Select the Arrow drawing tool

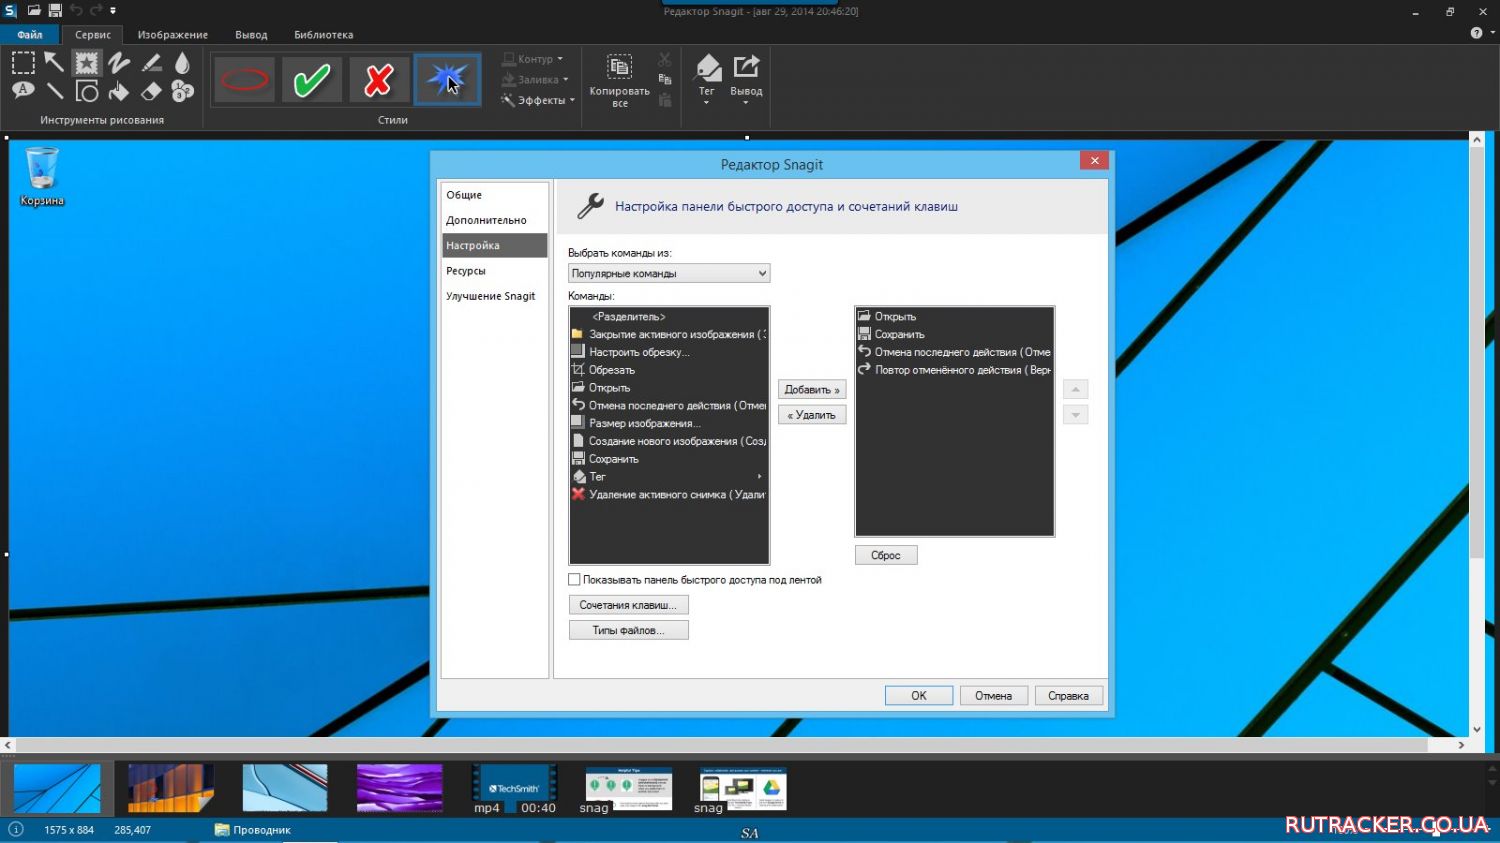click(x=54, y=63)
